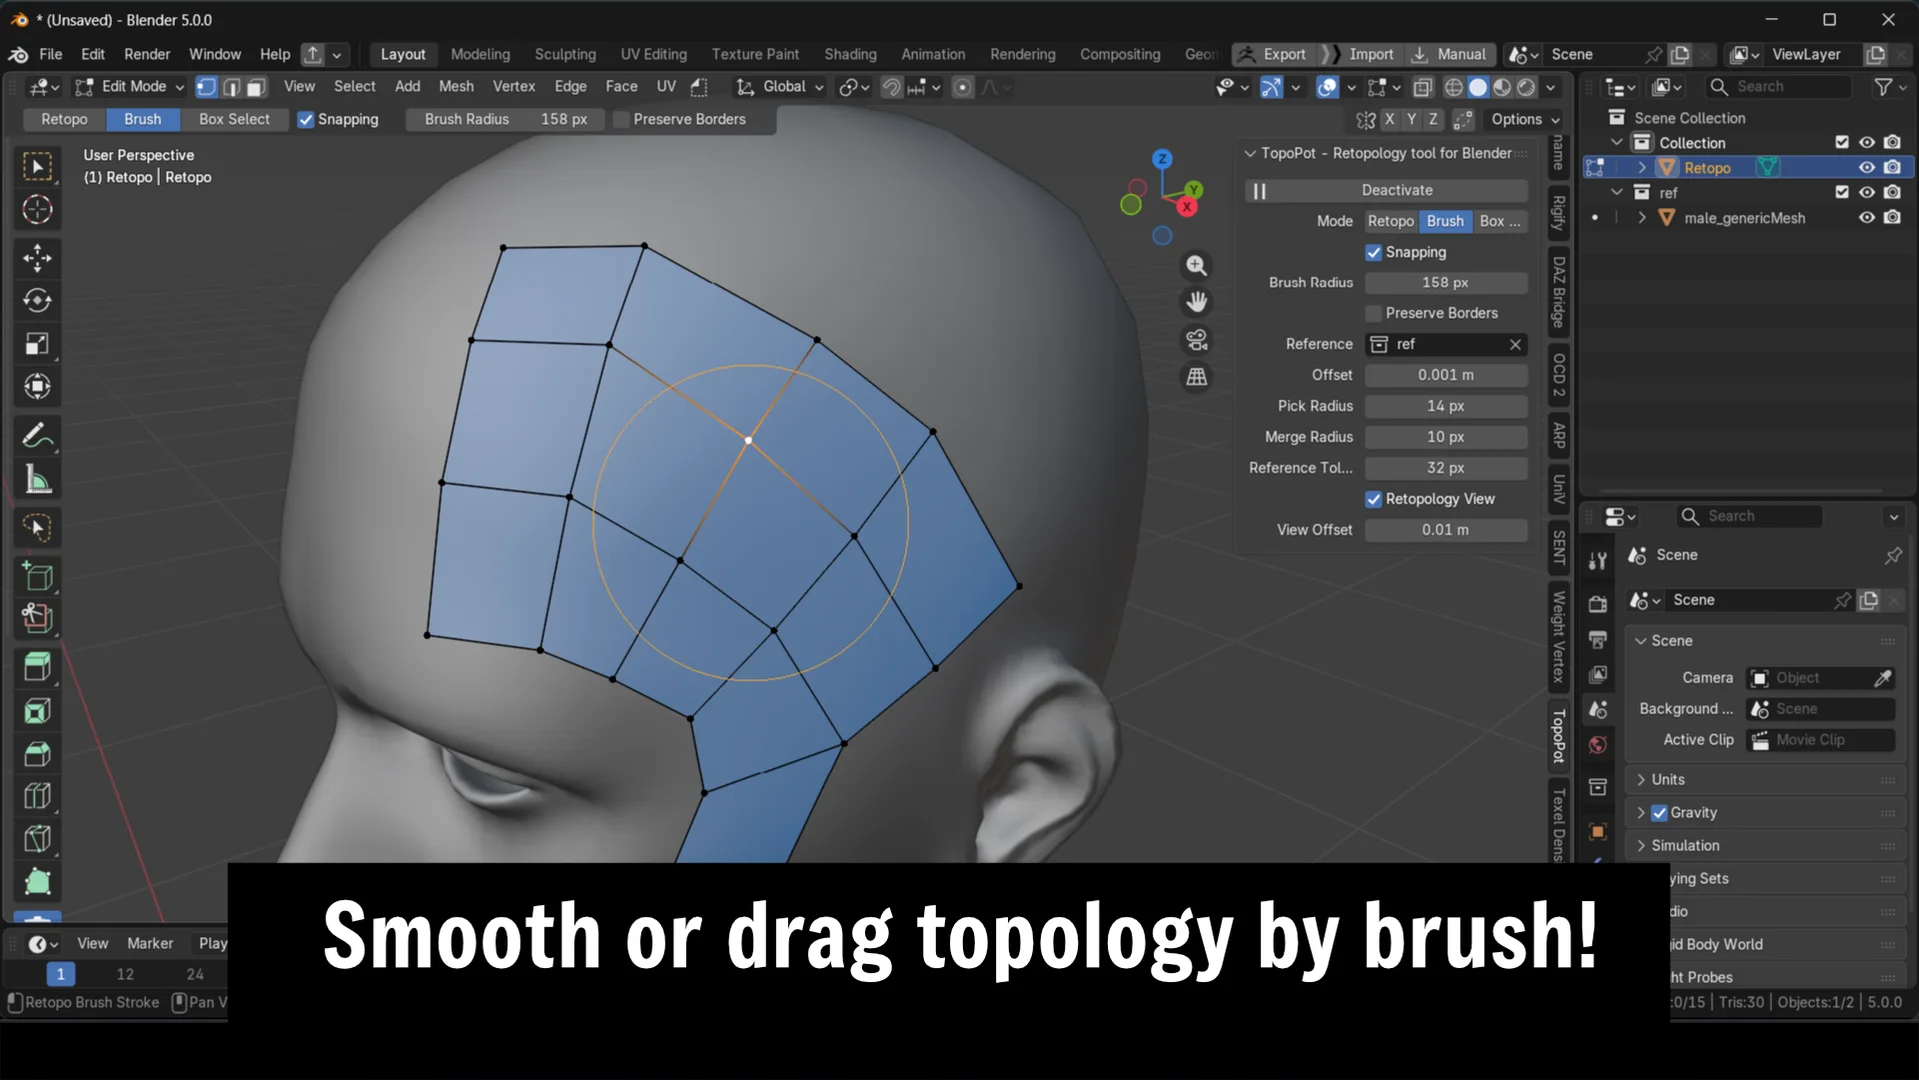Open the Global orientation dropdown

780,87
